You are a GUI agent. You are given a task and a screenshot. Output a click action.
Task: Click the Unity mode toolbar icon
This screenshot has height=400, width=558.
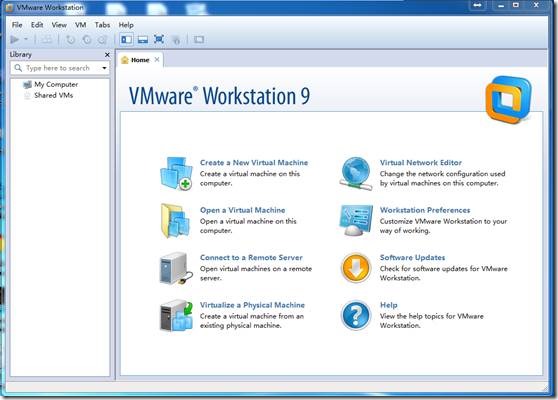176,40
